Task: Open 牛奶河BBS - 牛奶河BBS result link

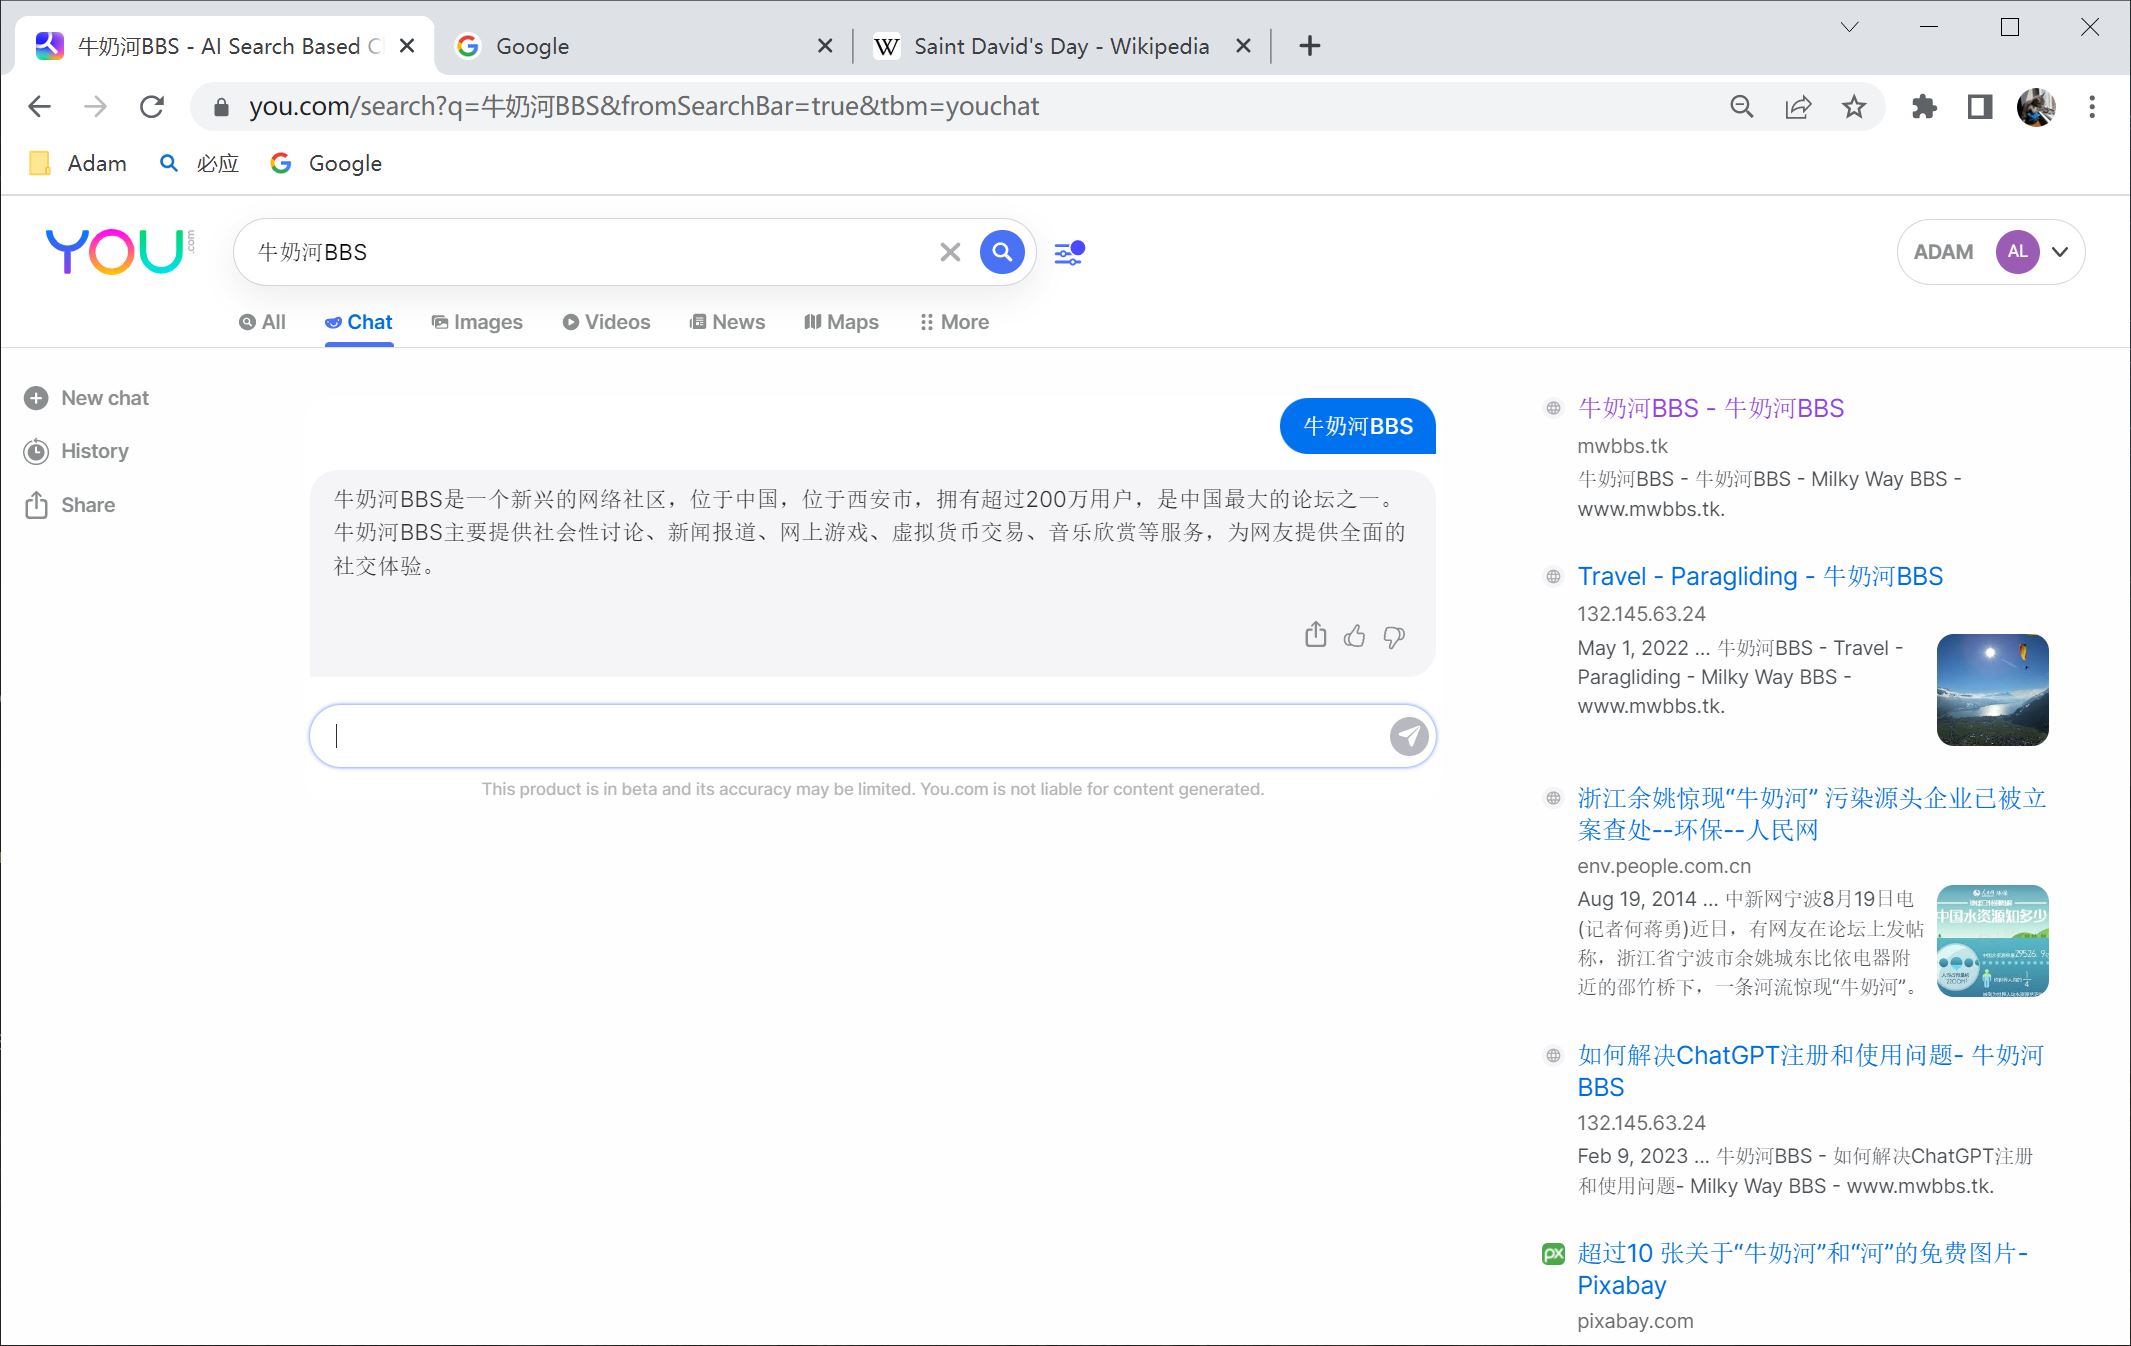Action: pos(1710,408)
